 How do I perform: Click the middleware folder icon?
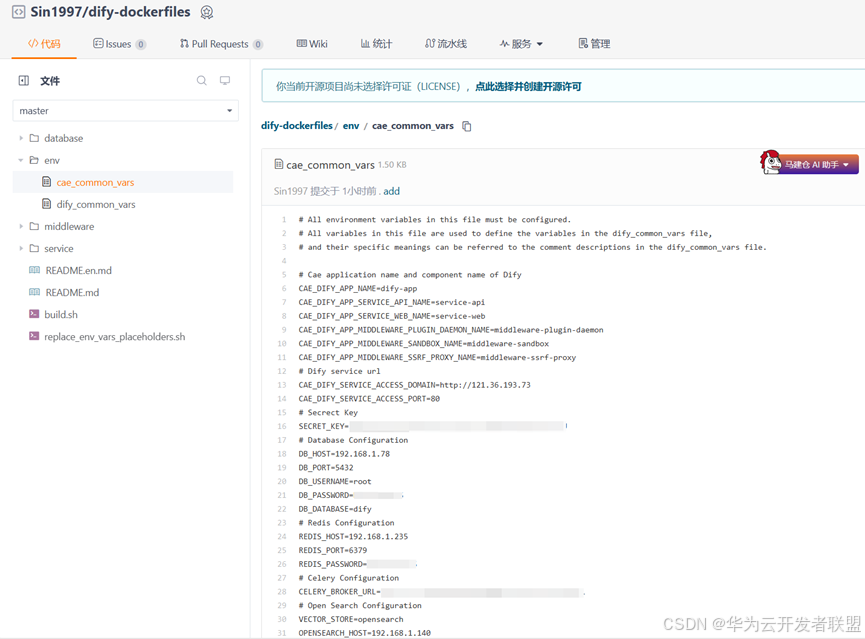34,226
